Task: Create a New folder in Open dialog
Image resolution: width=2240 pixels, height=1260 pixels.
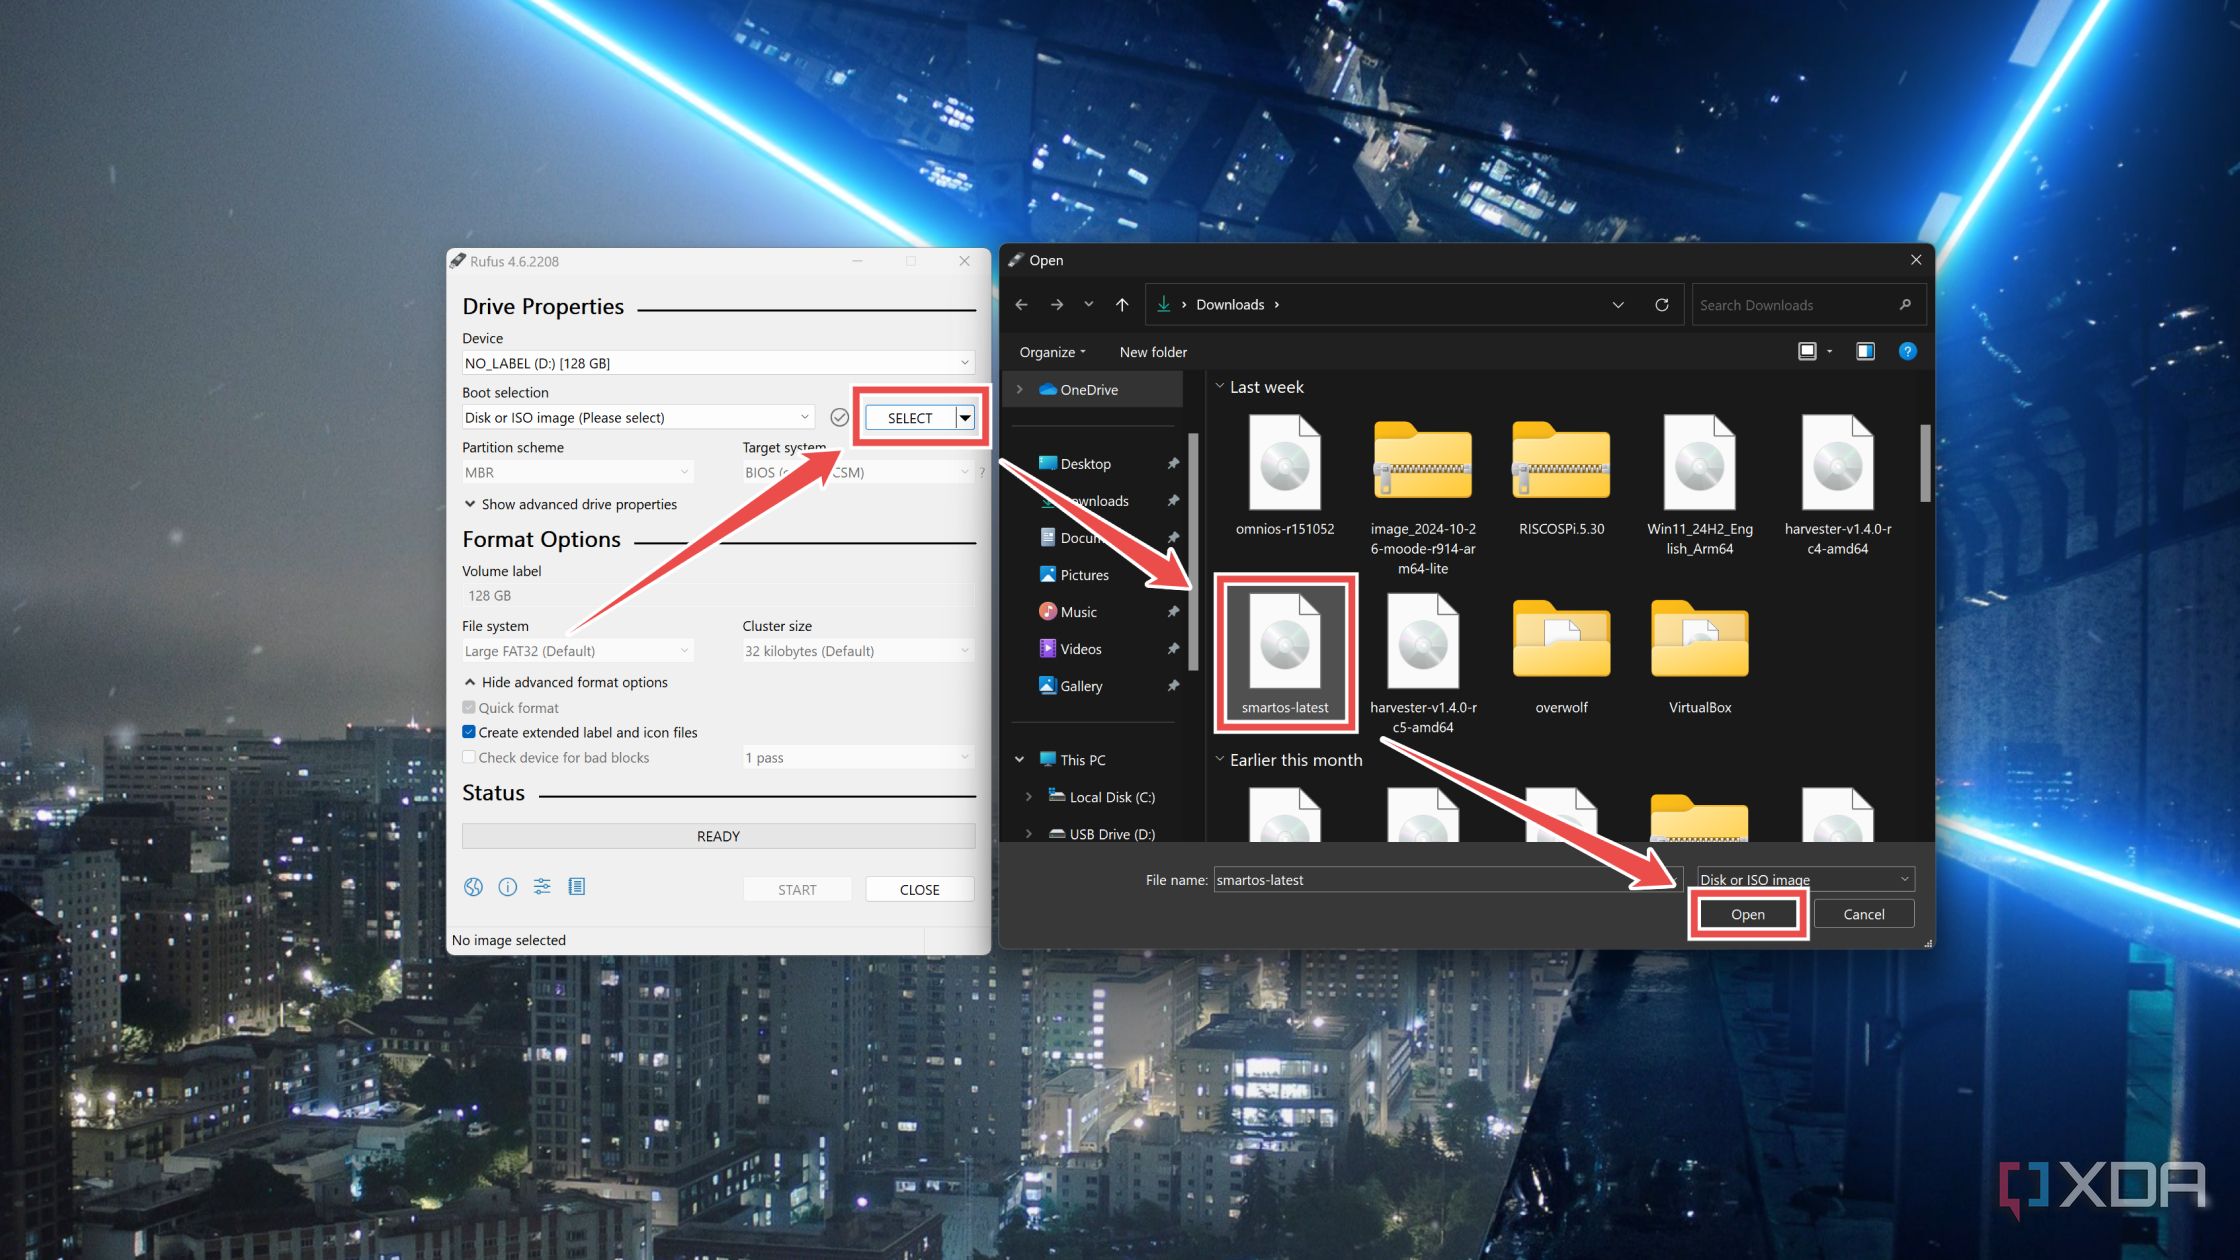Action: [x=1152, y=351]
